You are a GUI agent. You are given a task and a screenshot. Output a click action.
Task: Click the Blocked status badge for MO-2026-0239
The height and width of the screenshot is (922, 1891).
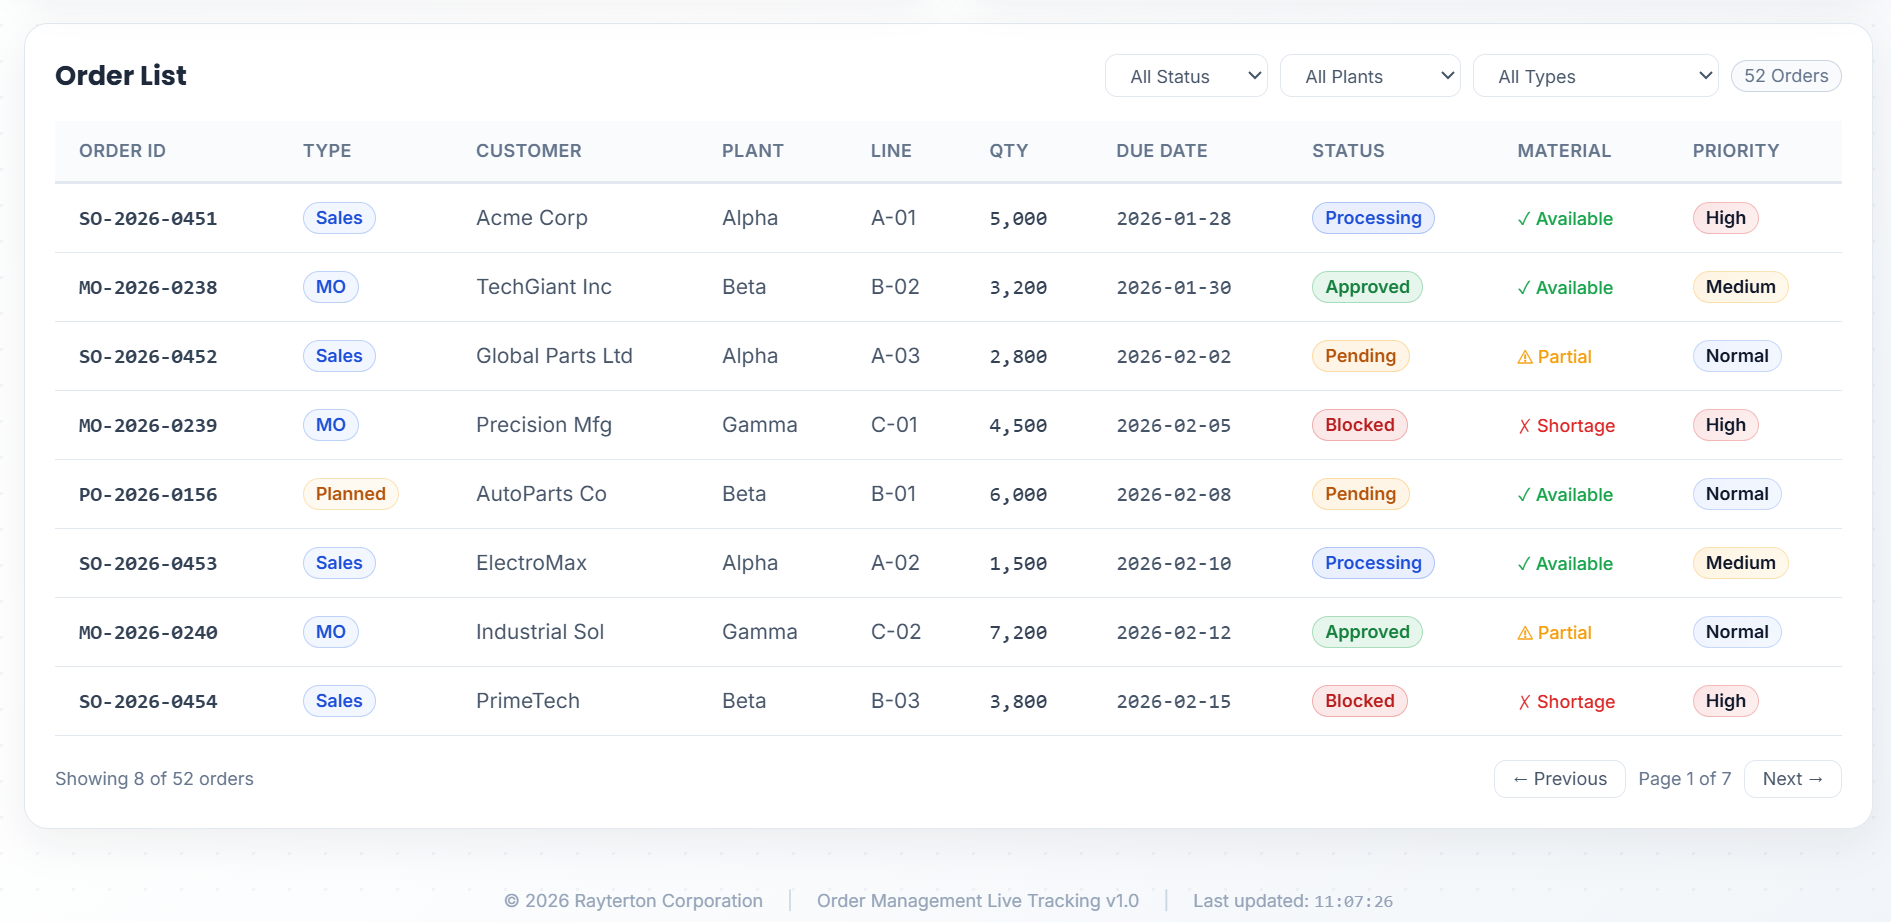click(x=1359, y=425)
